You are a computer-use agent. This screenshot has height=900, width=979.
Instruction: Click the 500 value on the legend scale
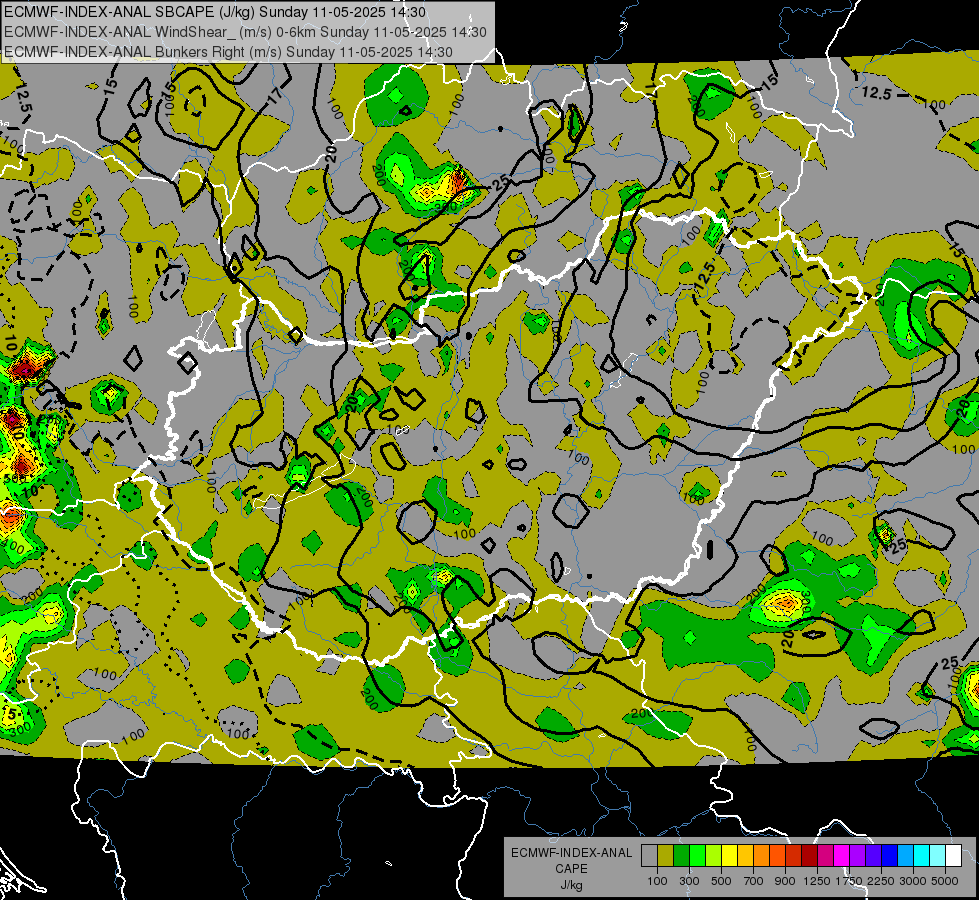[721, 881]
